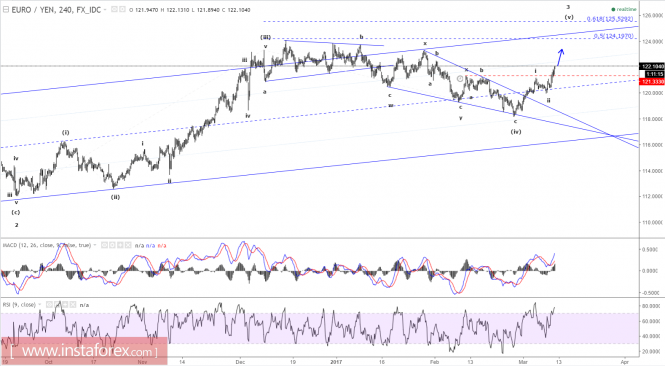Screen dimensions: 665x366
Task: Hide the MACD indicator with eye icon
Action: [x=104, y=245]
